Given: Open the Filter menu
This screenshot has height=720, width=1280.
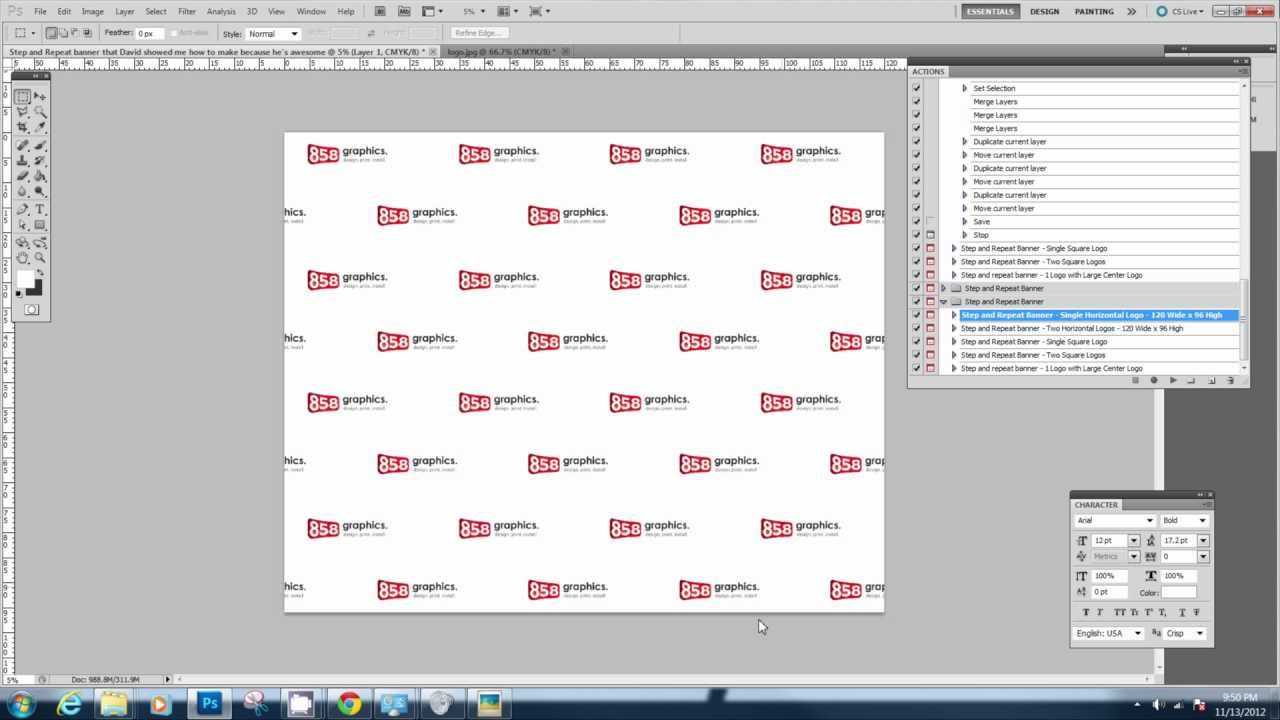Looking at the screenshot, I should [187, 11].
